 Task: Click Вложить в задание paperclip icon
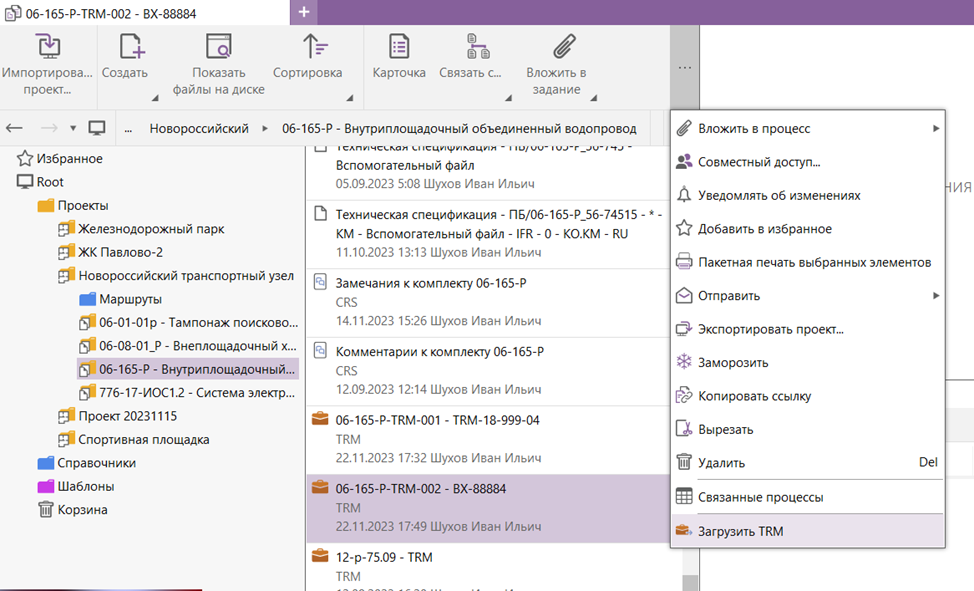click(564, 47)
